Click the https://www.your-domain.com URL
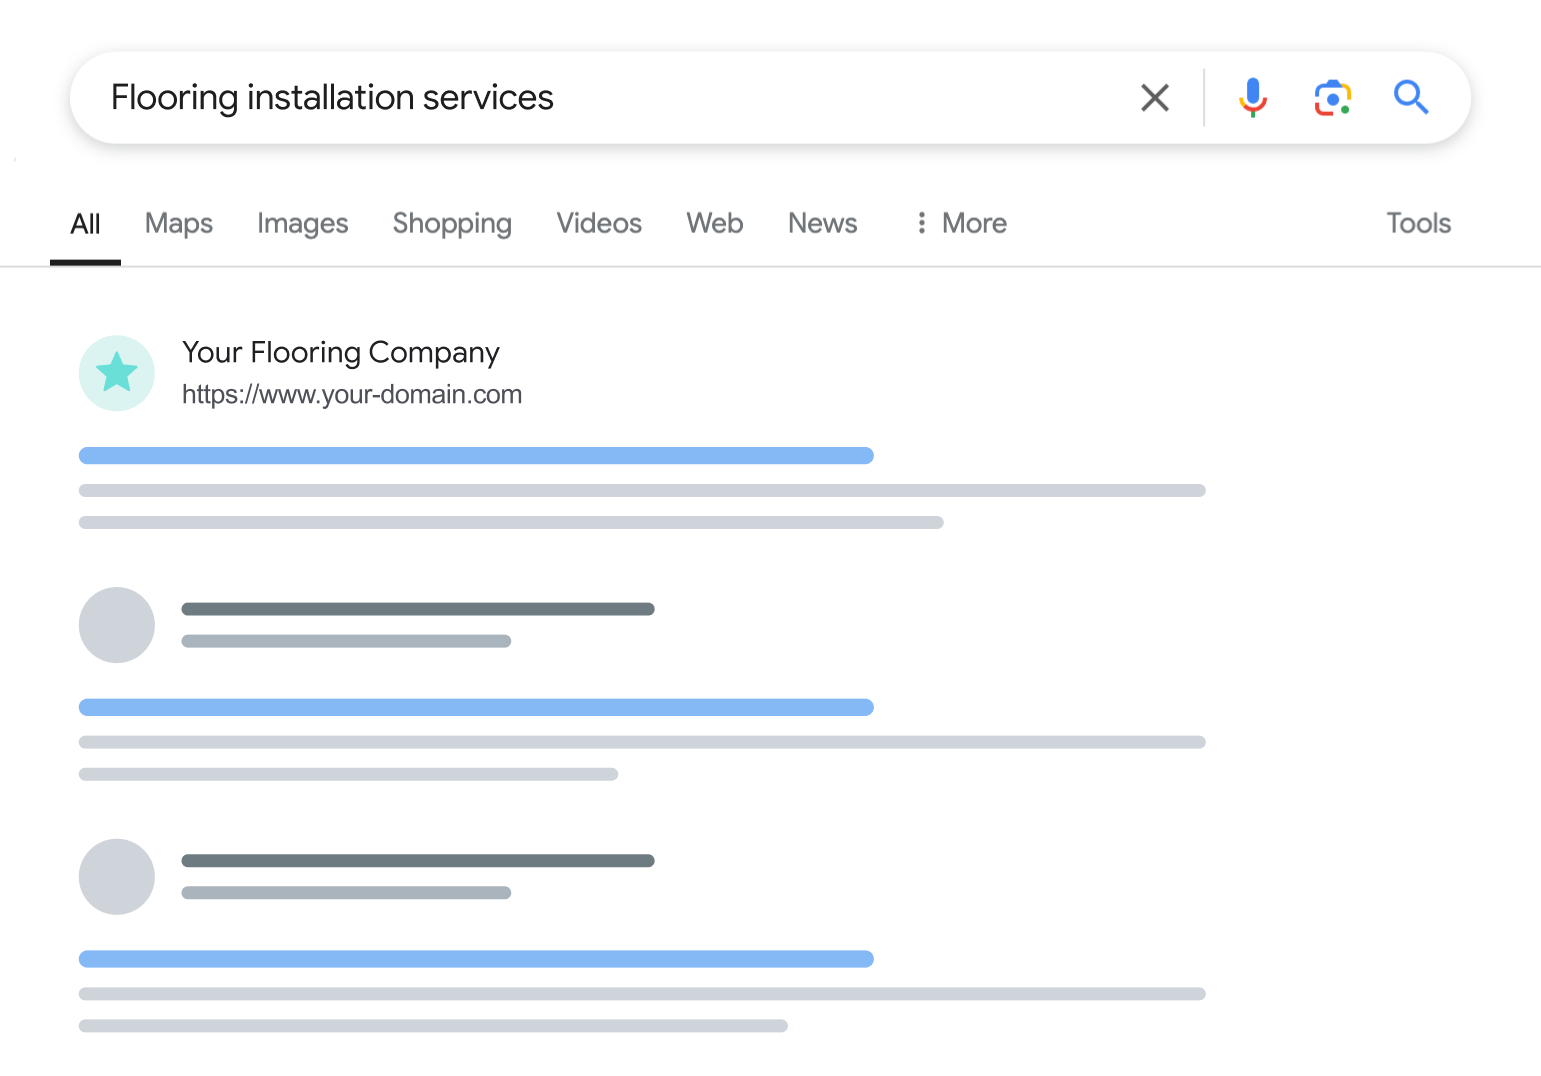1541x1076 pixels. 352,395
